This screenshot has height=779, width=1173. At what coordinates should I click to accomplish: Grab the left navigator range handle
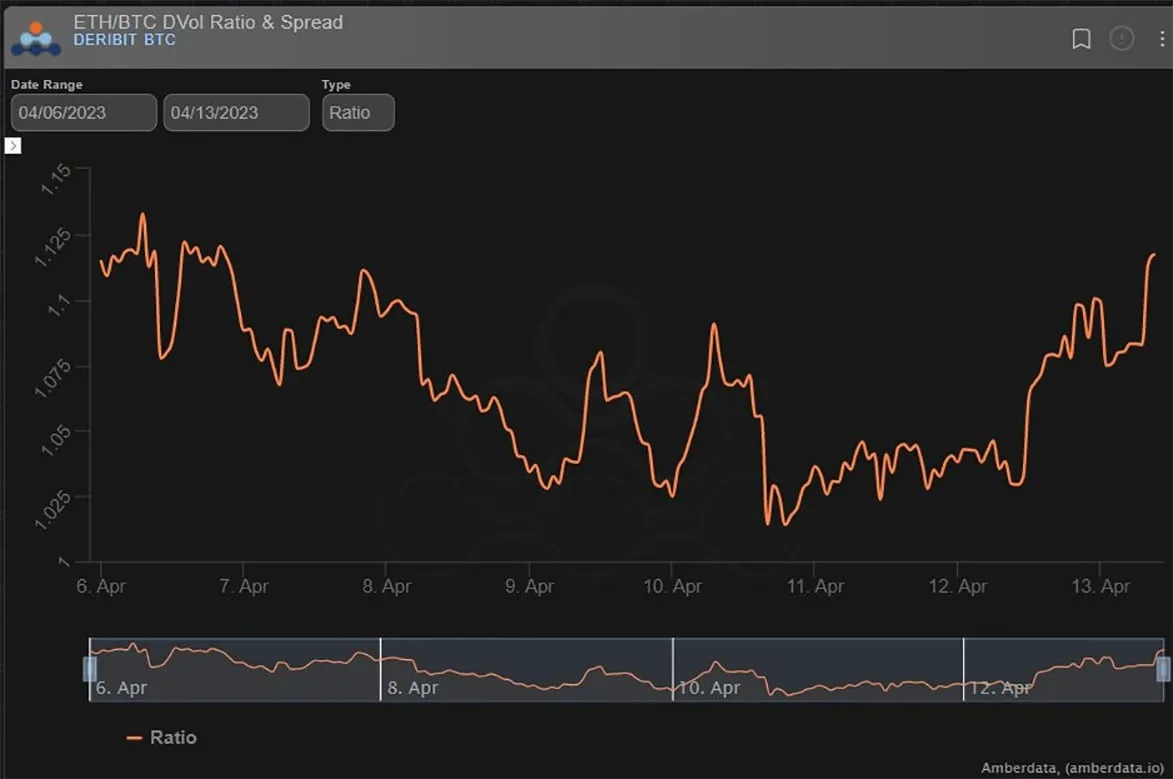90,669
